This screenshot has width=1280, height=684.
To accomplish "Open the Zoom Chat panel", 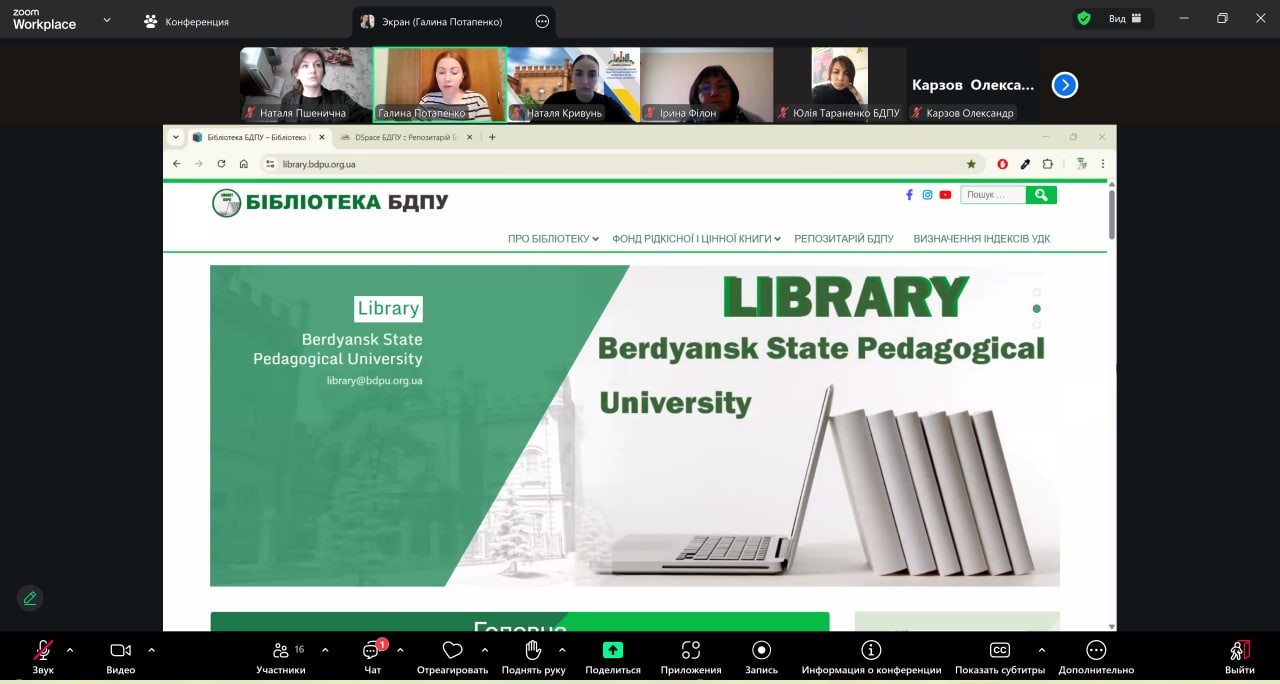I will [x=372, y=651].
